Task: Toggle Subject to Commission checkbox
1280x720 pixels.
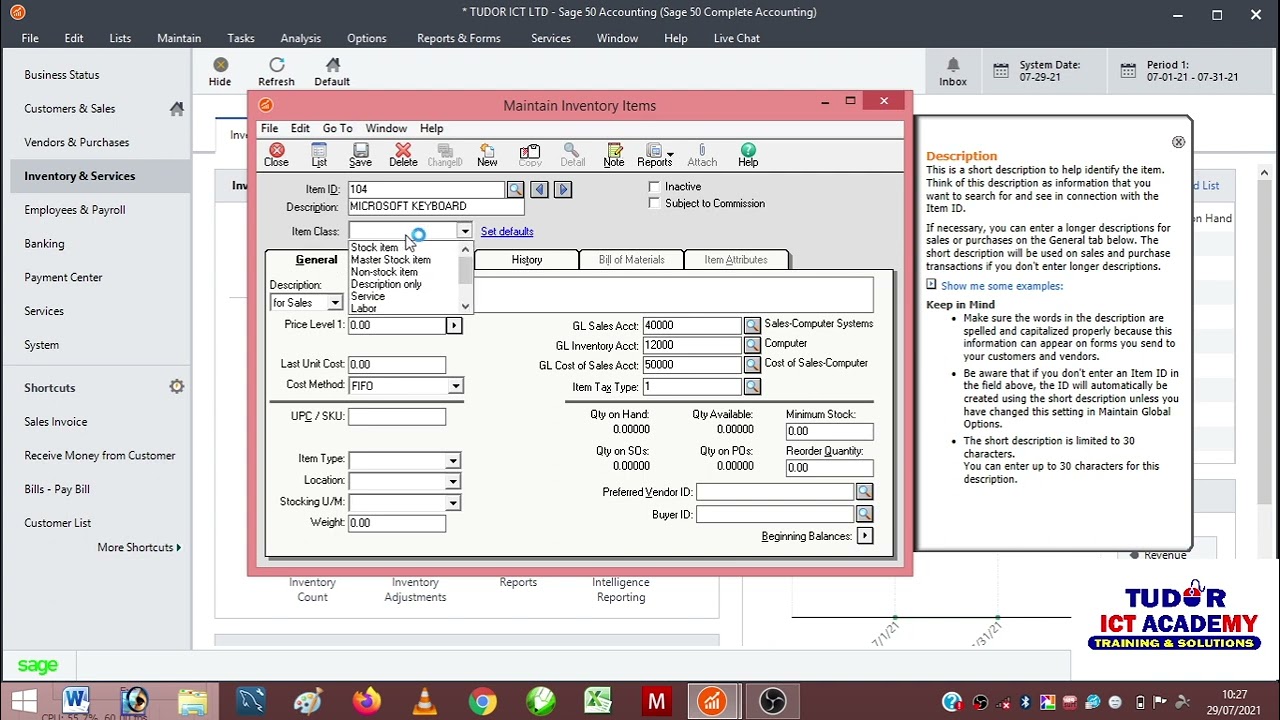Action: [x=654, y=203]
